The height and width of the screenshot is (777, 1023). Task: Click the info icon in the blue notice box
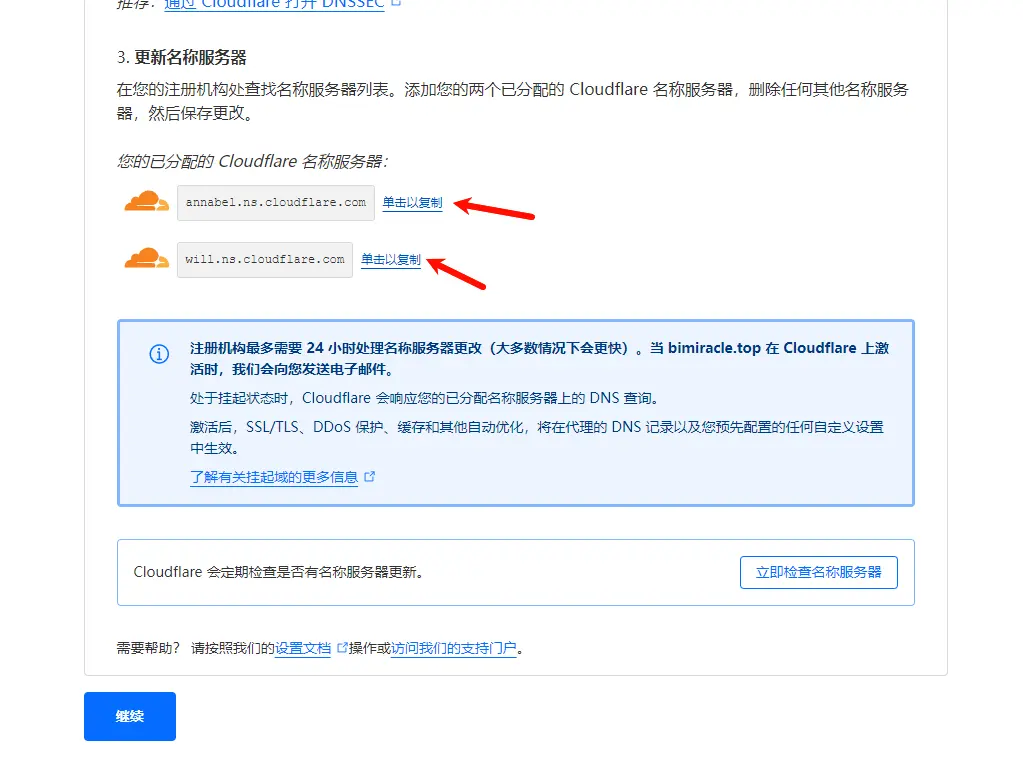click(x=159, y=354)
